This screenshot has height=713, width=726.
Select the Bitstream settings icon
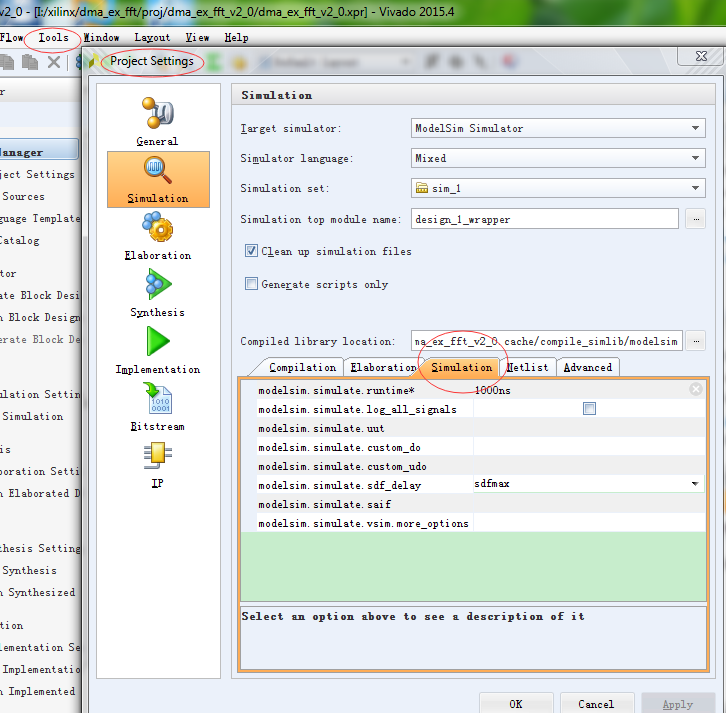click(x=157, y=406)
